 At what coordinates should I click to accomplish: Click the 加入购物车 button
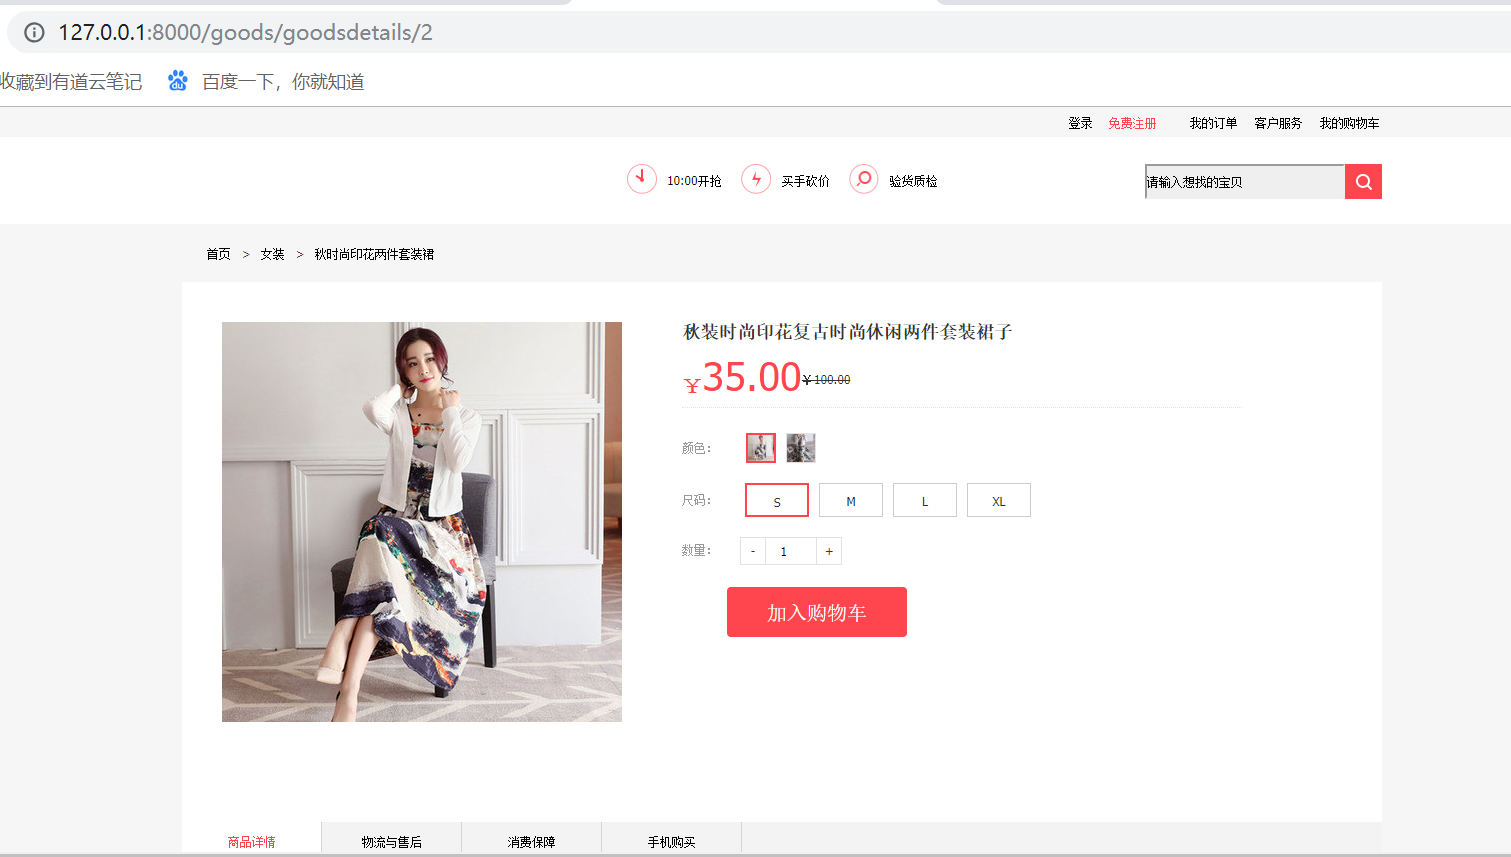817,612
